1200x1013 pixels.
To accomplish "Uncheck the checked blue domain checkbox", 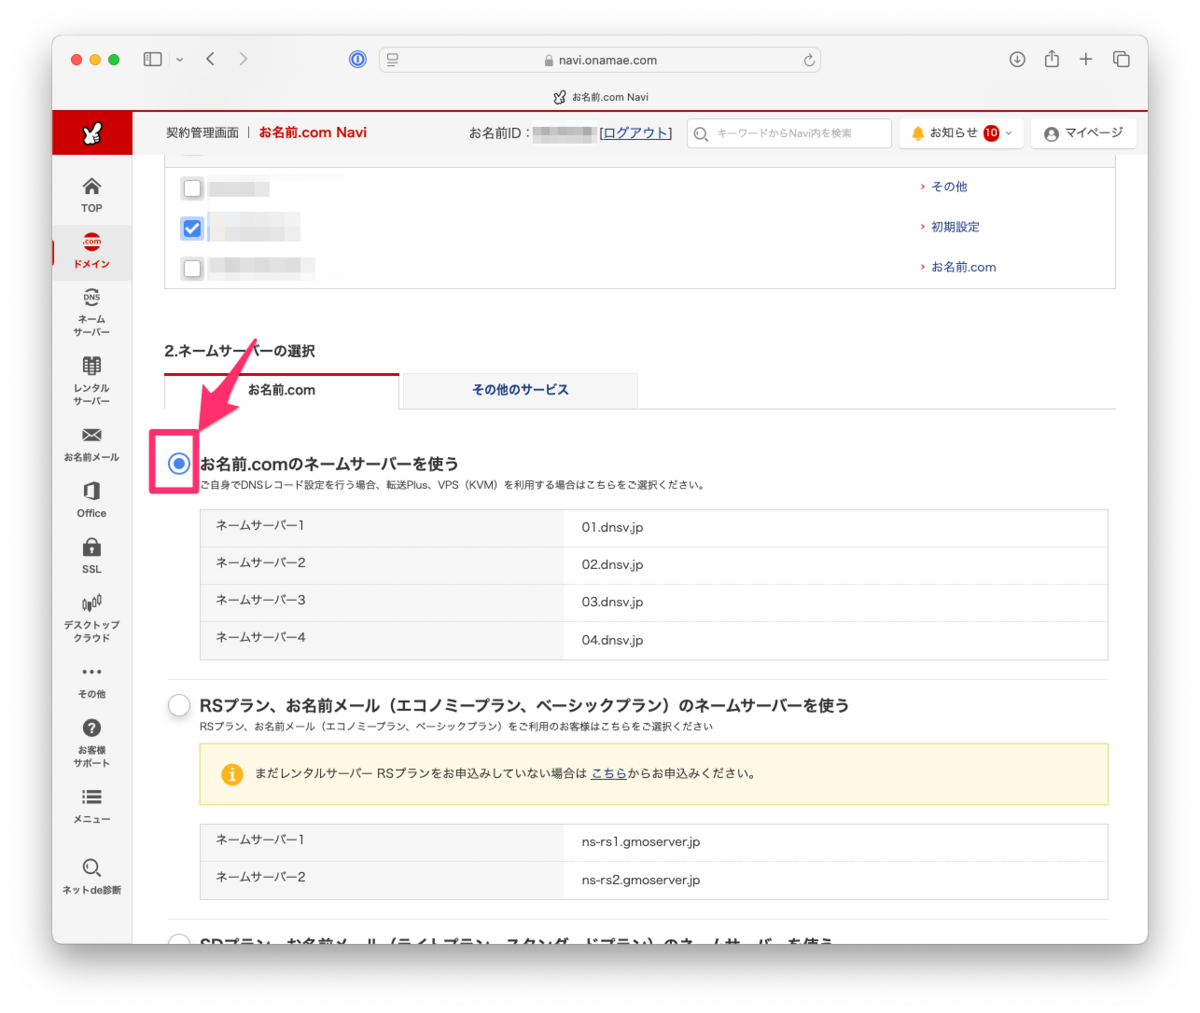I will pyautogui.click(x=192, y=228).
